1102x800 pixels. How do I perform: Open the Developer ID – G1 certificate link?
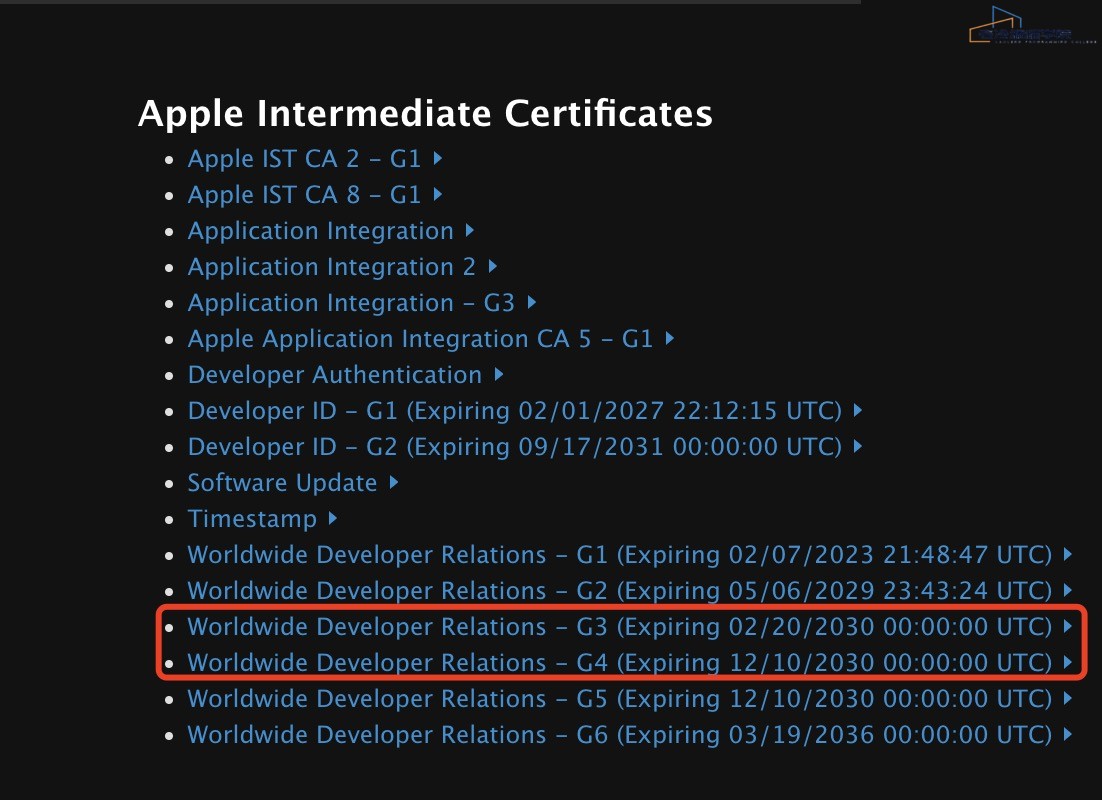click(514, 411)
